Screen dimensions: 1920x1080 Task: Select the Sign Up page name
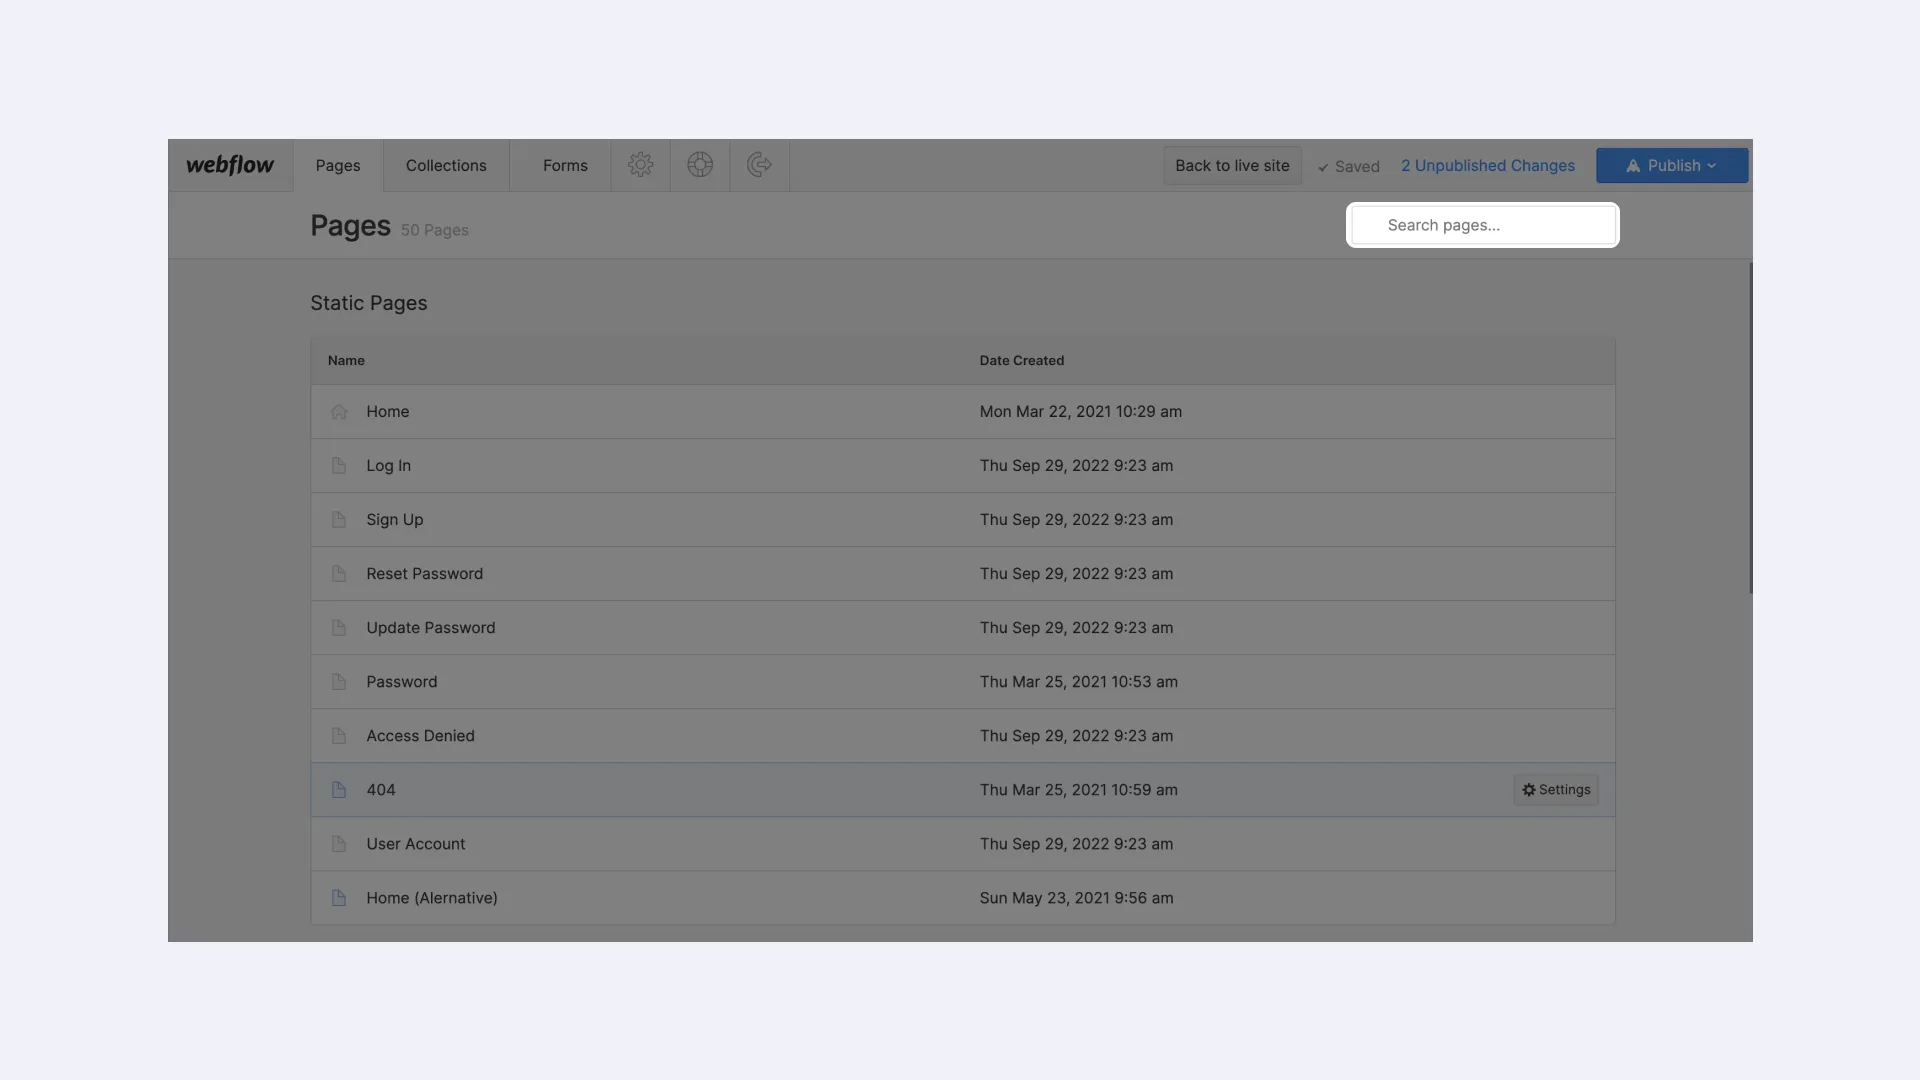395,520
